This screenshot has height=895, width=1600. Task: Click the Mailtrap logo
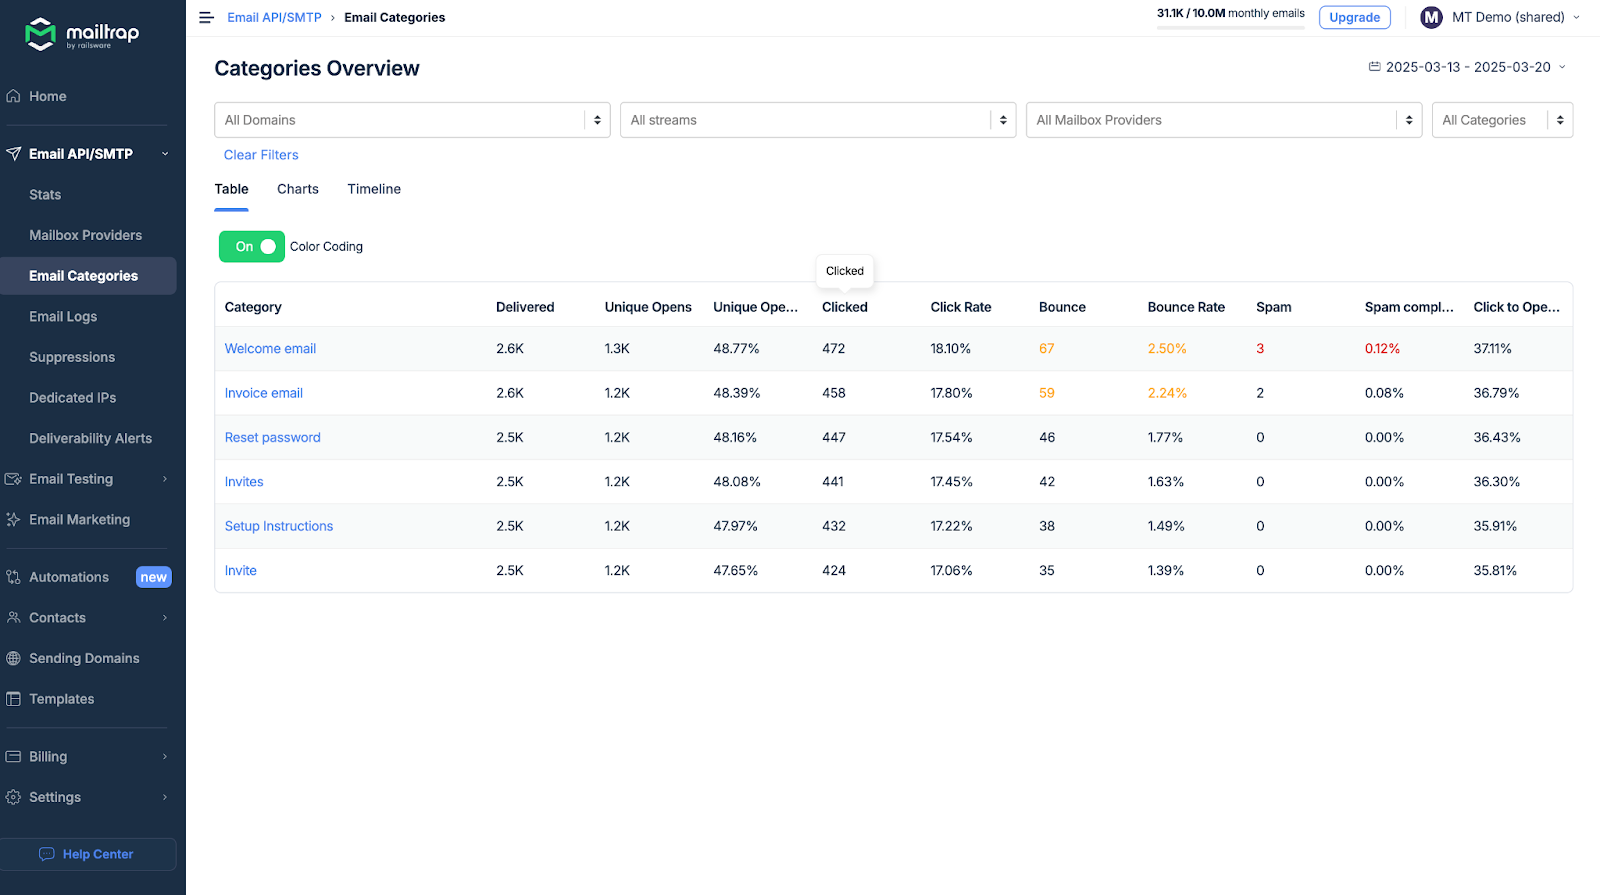[82, 34]
